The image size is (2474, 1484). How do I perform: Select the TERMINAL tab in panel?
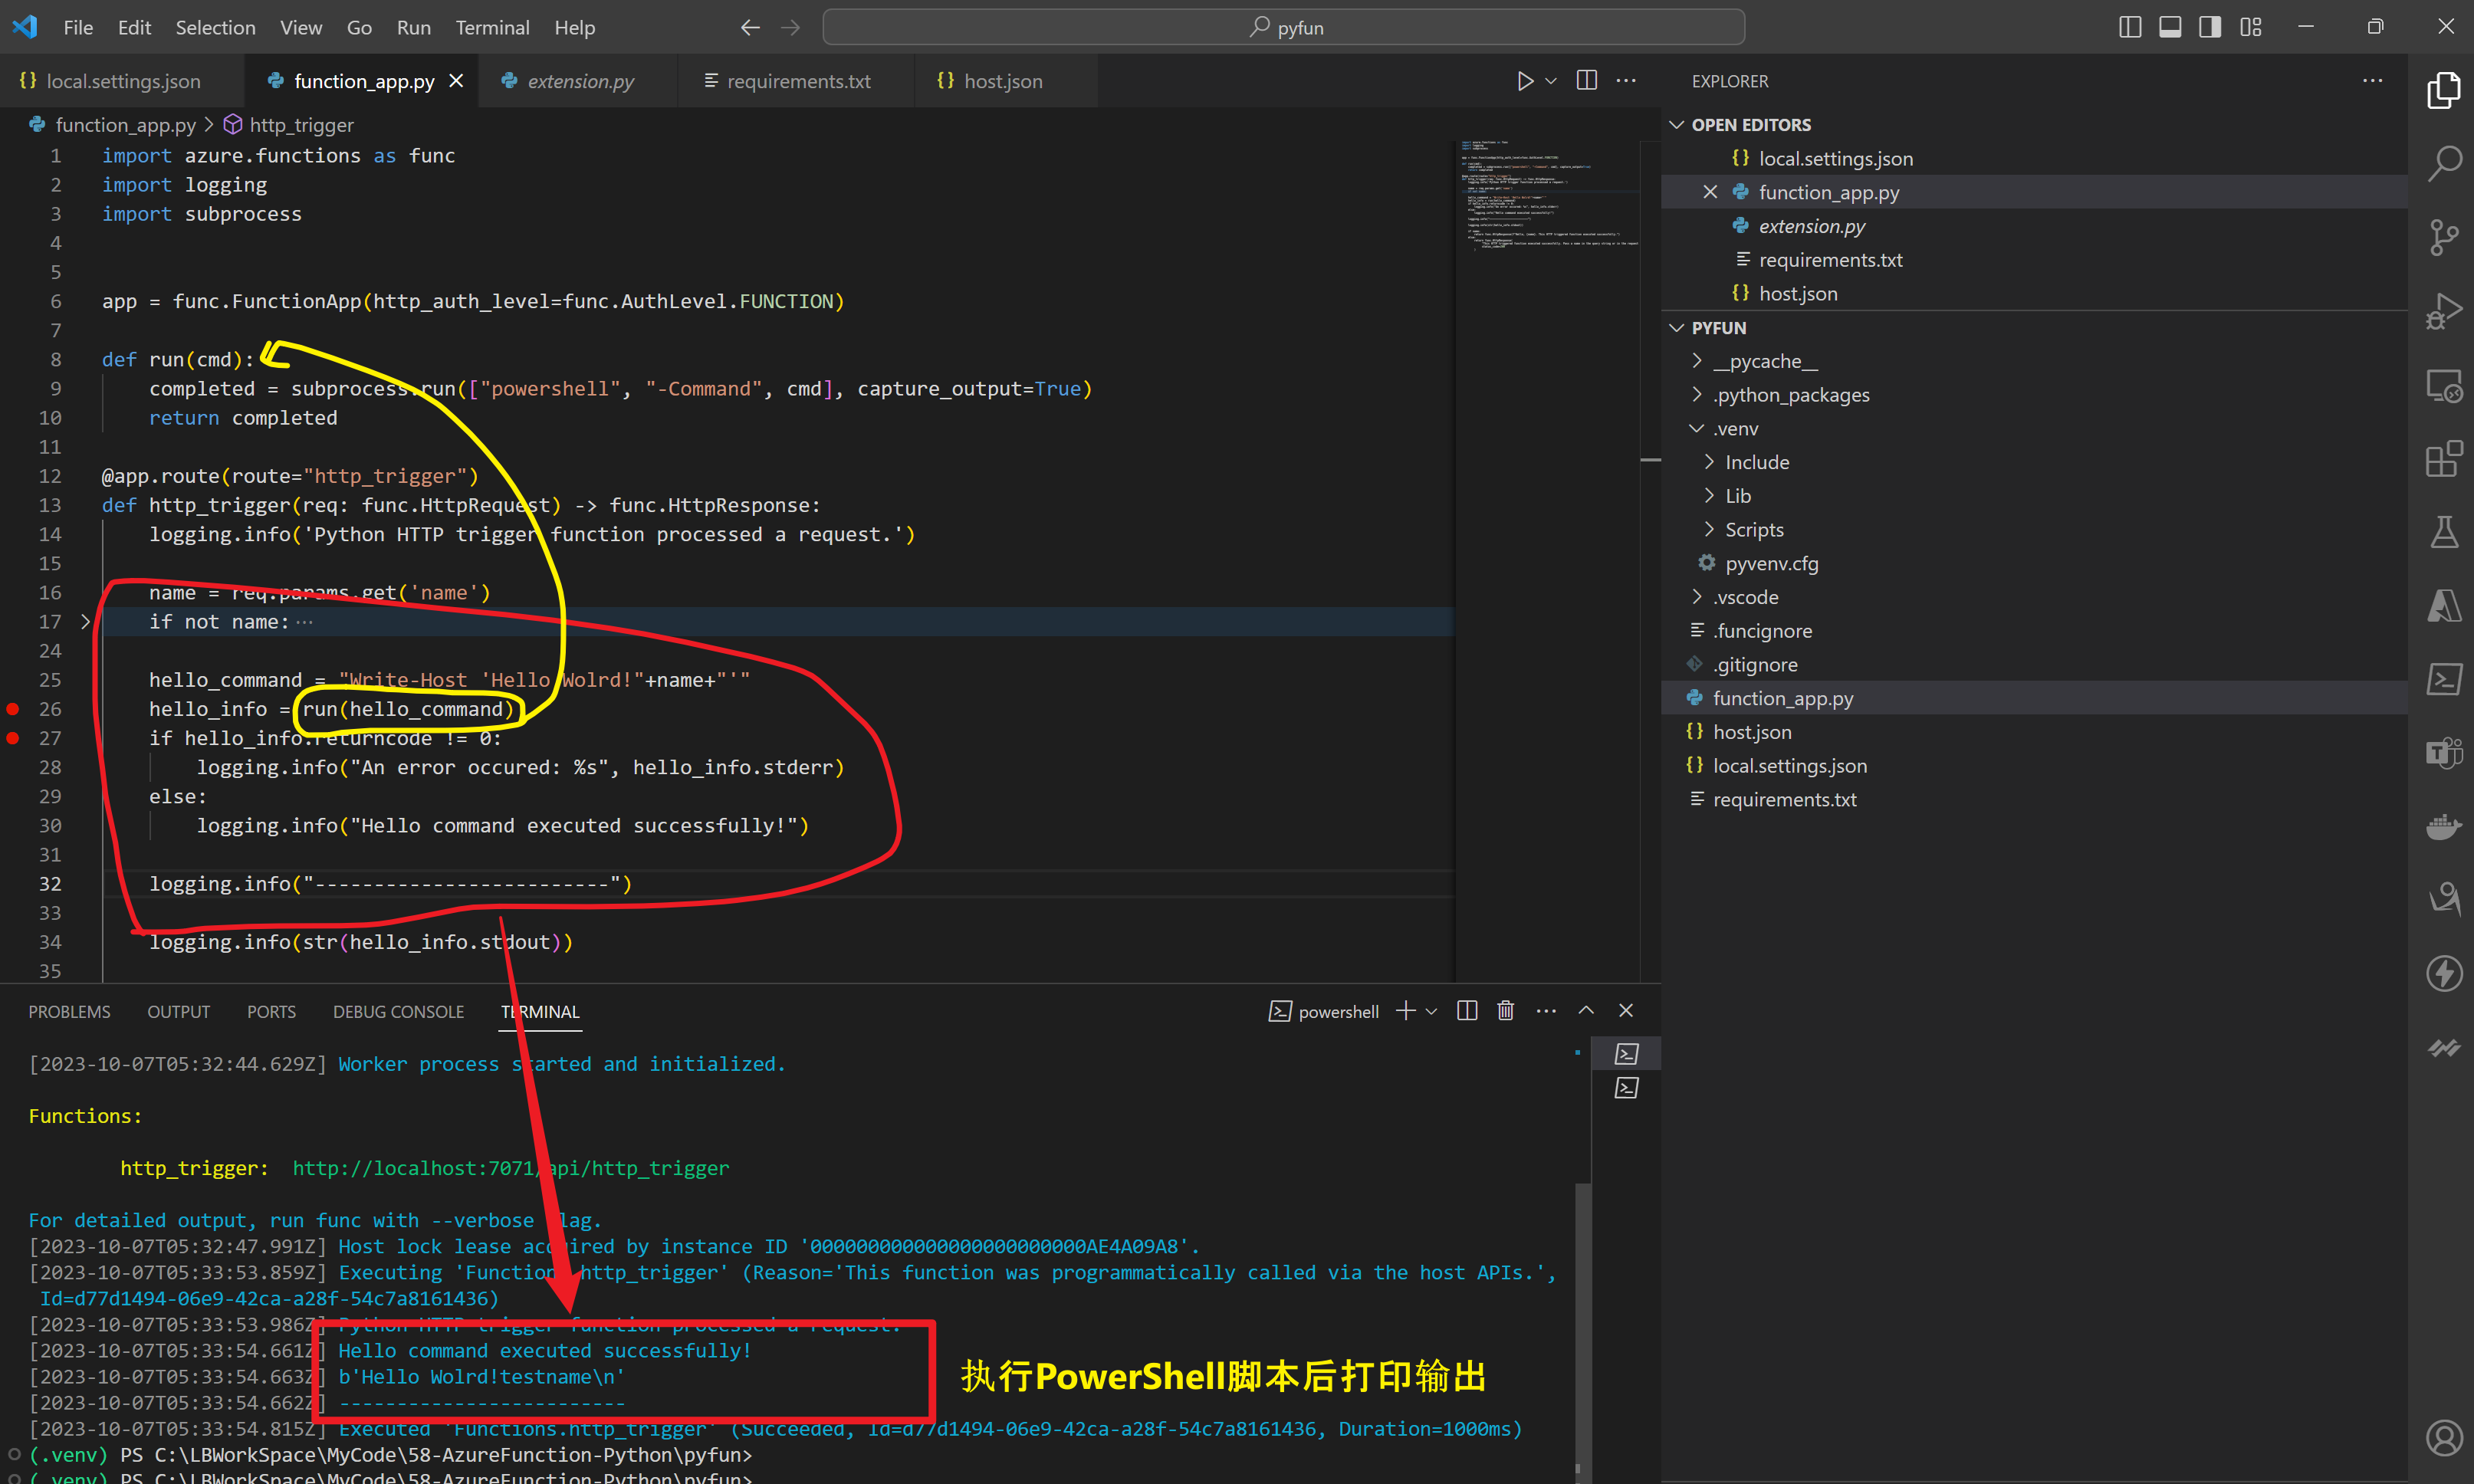540,1010
